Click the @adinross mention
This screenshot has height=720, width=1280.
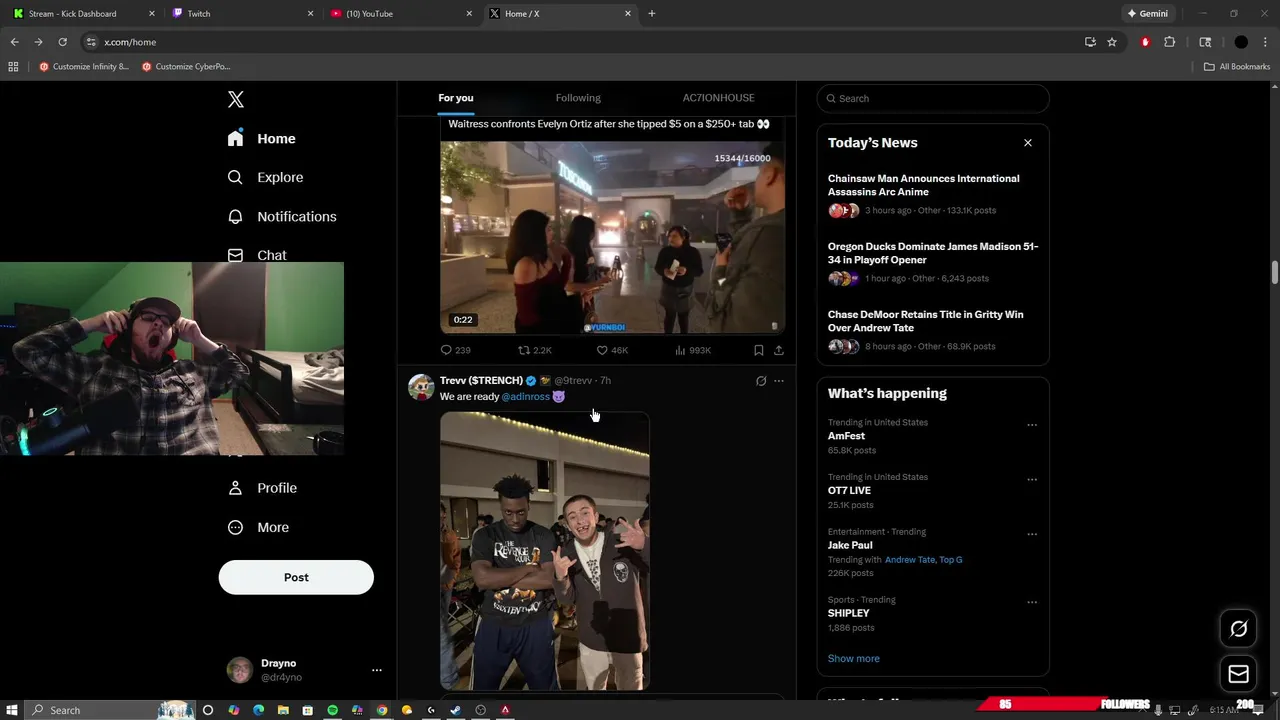click(525, 397)
